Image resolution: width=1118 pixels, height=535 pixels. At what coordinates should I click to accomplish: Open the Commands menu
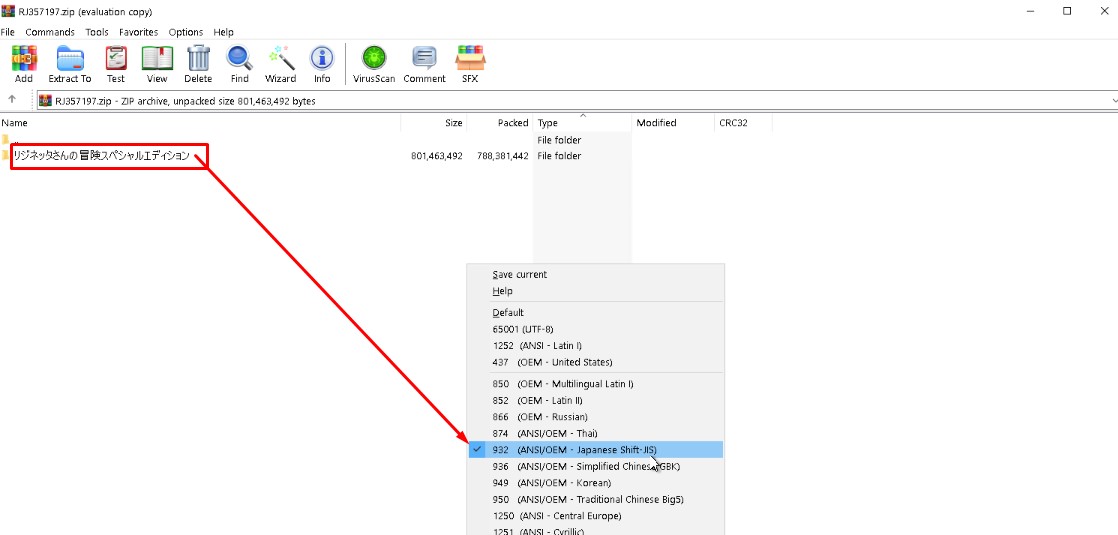click(x=50, y=32)
